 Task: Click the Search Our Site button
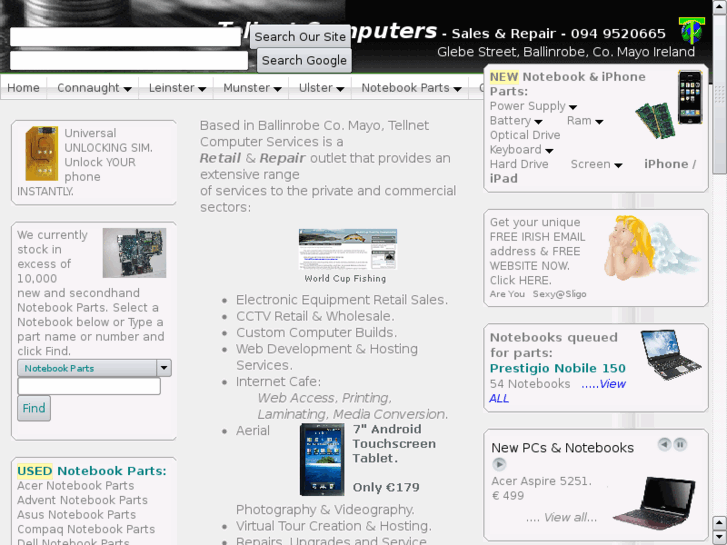(300, 37)
